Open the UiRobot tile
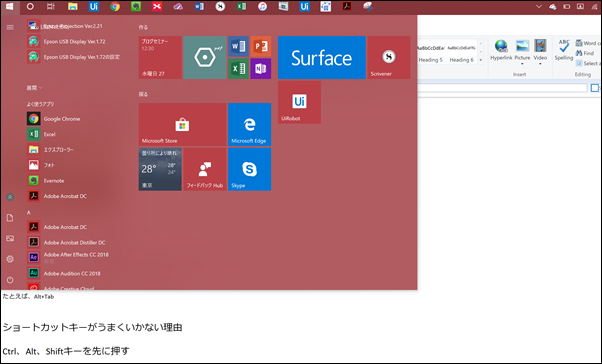Viewport: 602px width, 364px height. (299, 102)
